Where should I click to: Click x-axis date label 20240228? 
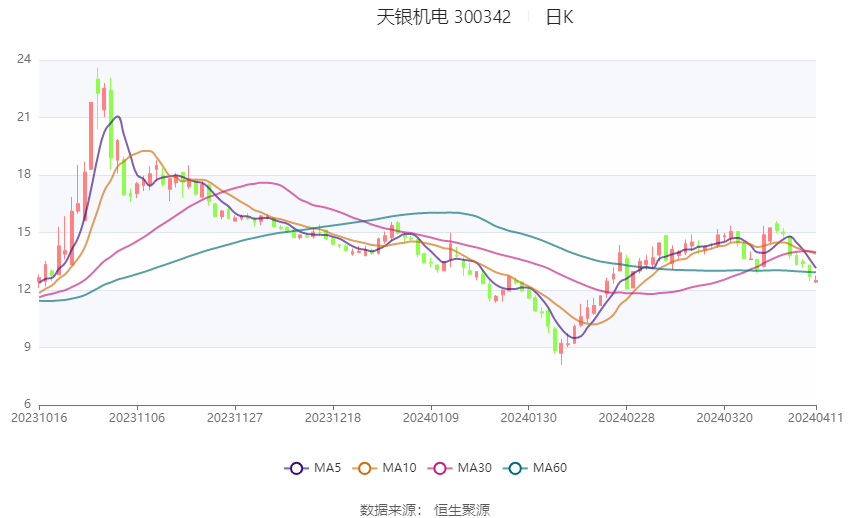pos(626,418)
